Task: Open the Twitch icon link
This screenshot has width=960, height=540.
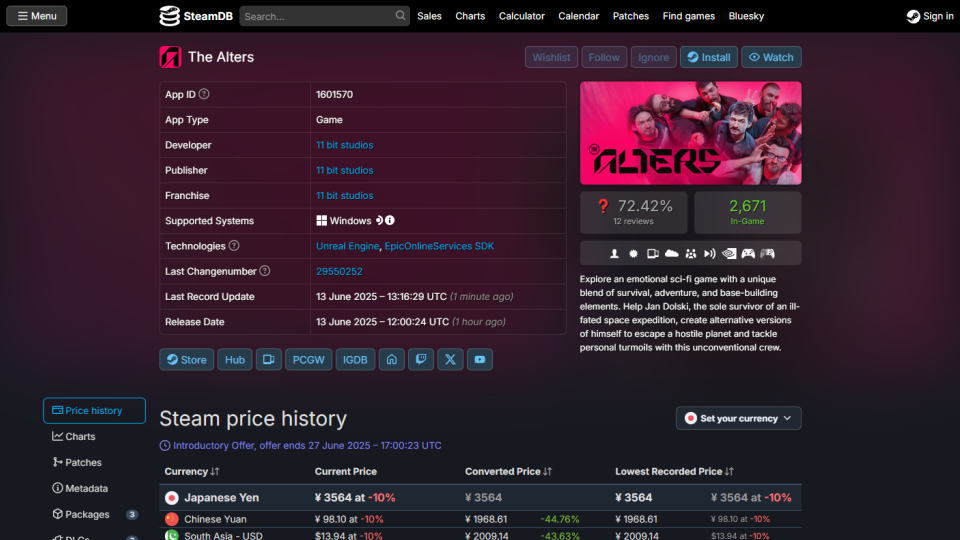Action: pyautogui.click(x=421, y=359)
